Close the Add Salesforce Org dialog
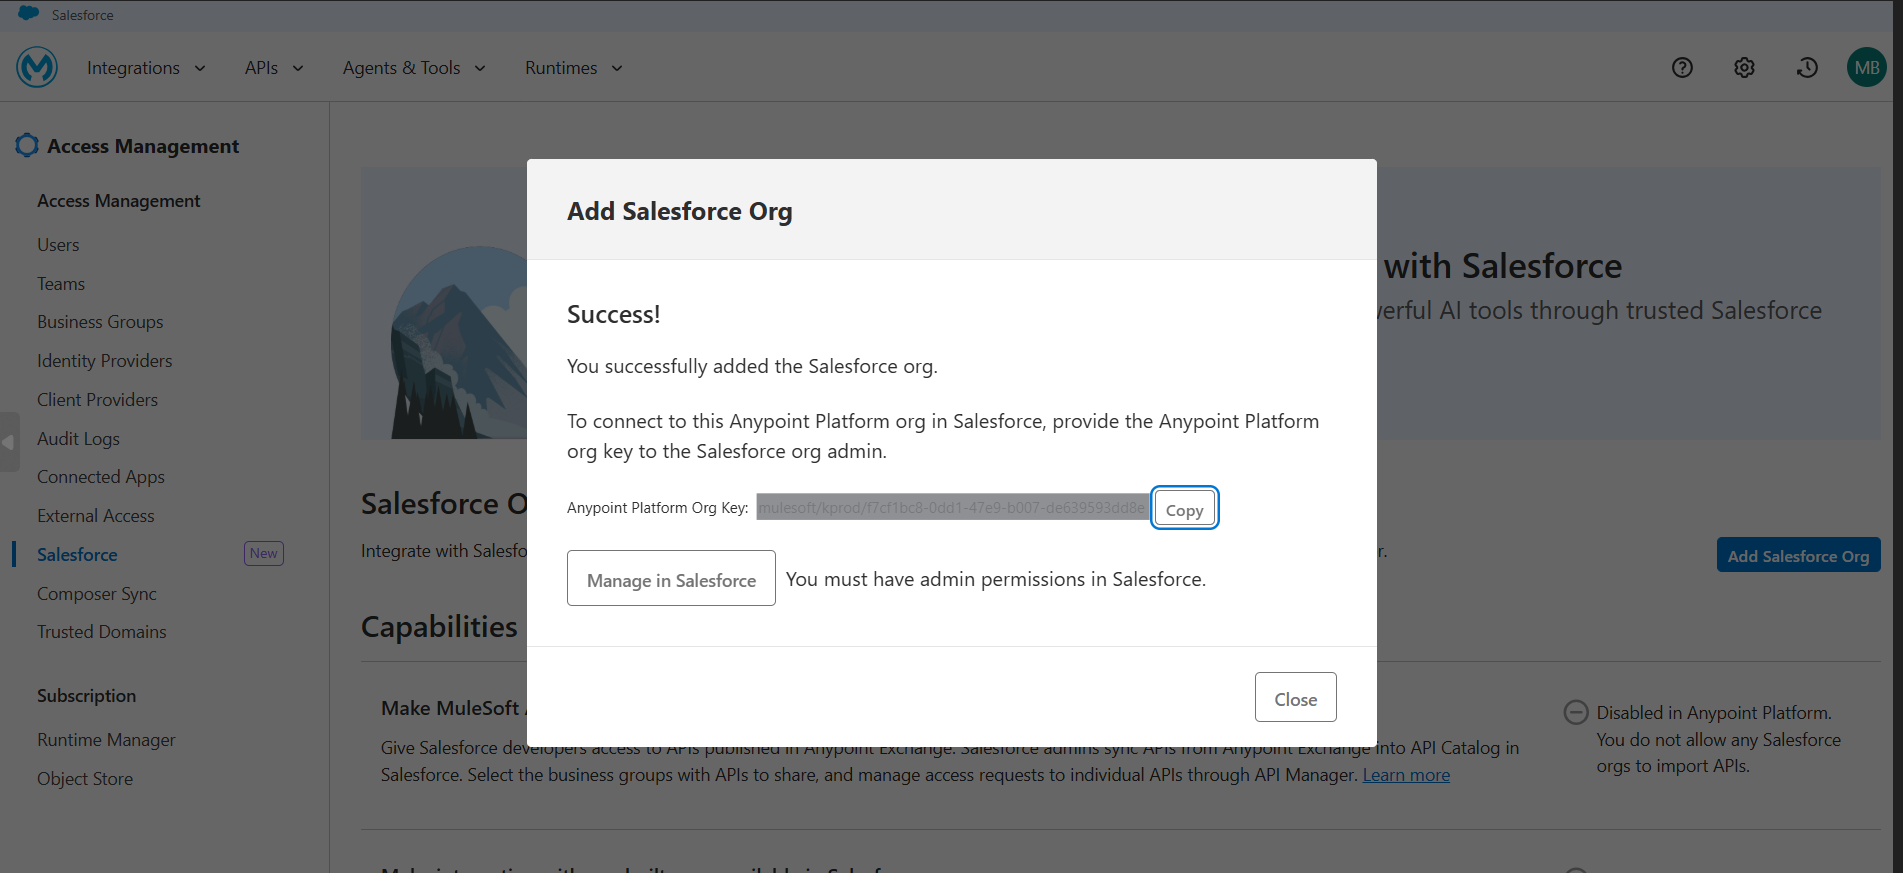 pyautogui.click(x=1295, y=698)
